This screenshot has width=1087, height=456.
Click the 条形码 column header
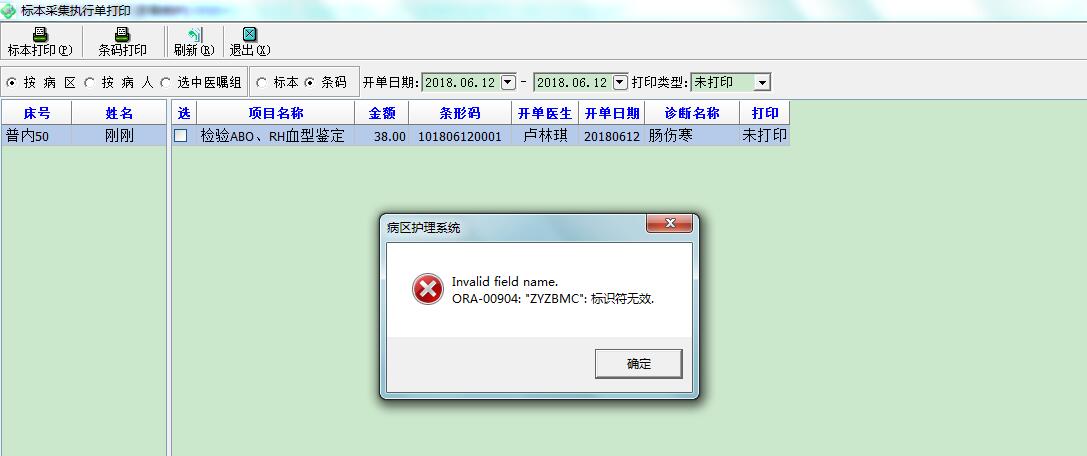tap(460, 113)
